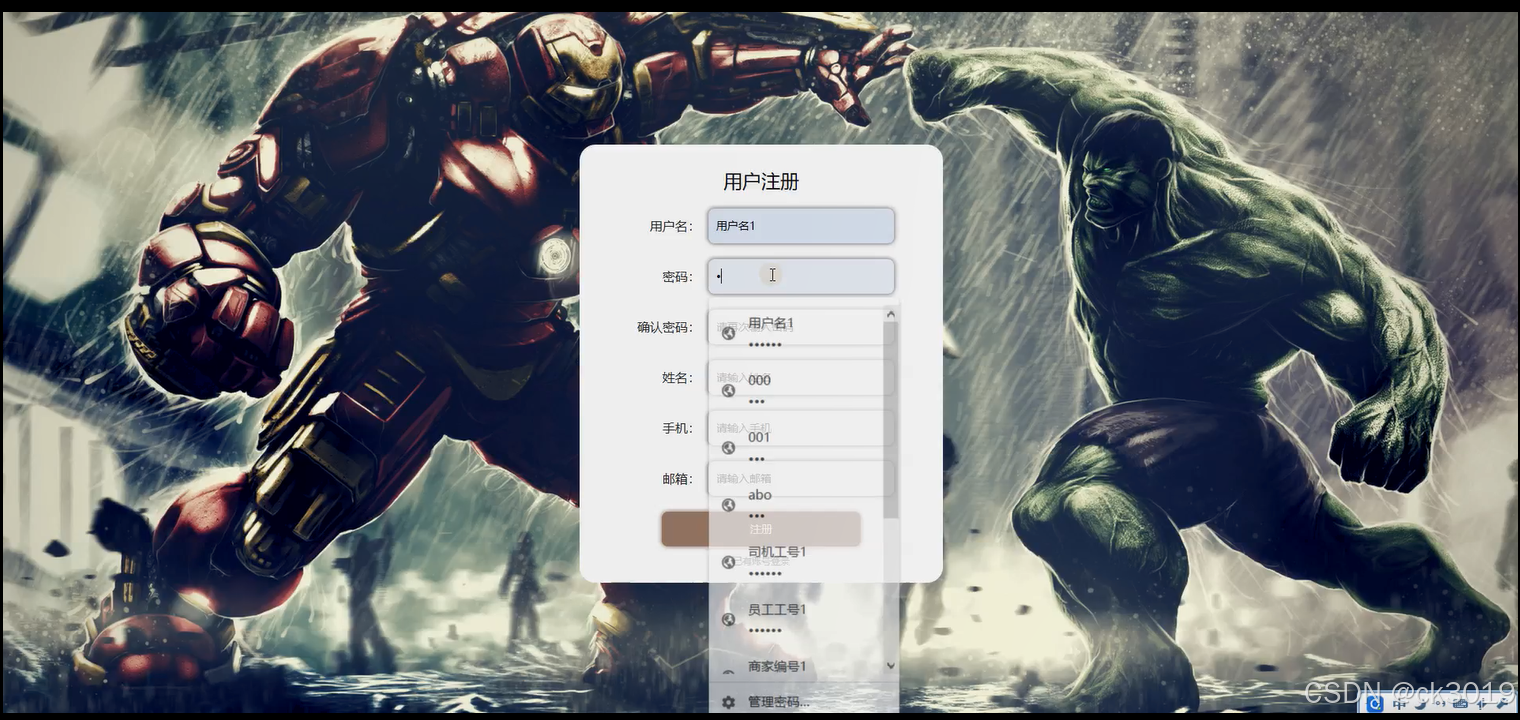1520x720 pixels.
Task: Click the blue input method logo icon
Action: point(1375,704)
